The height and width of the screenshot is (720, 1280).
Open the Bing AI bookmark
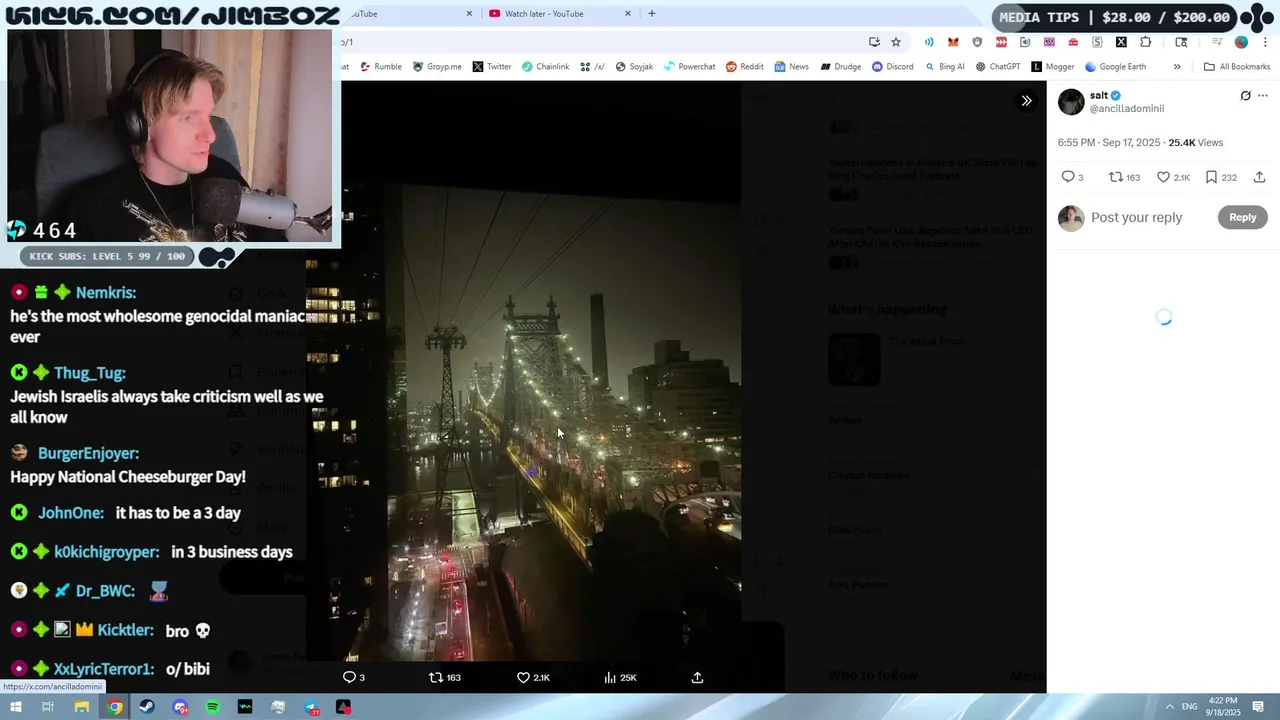(x=945, y=67)
